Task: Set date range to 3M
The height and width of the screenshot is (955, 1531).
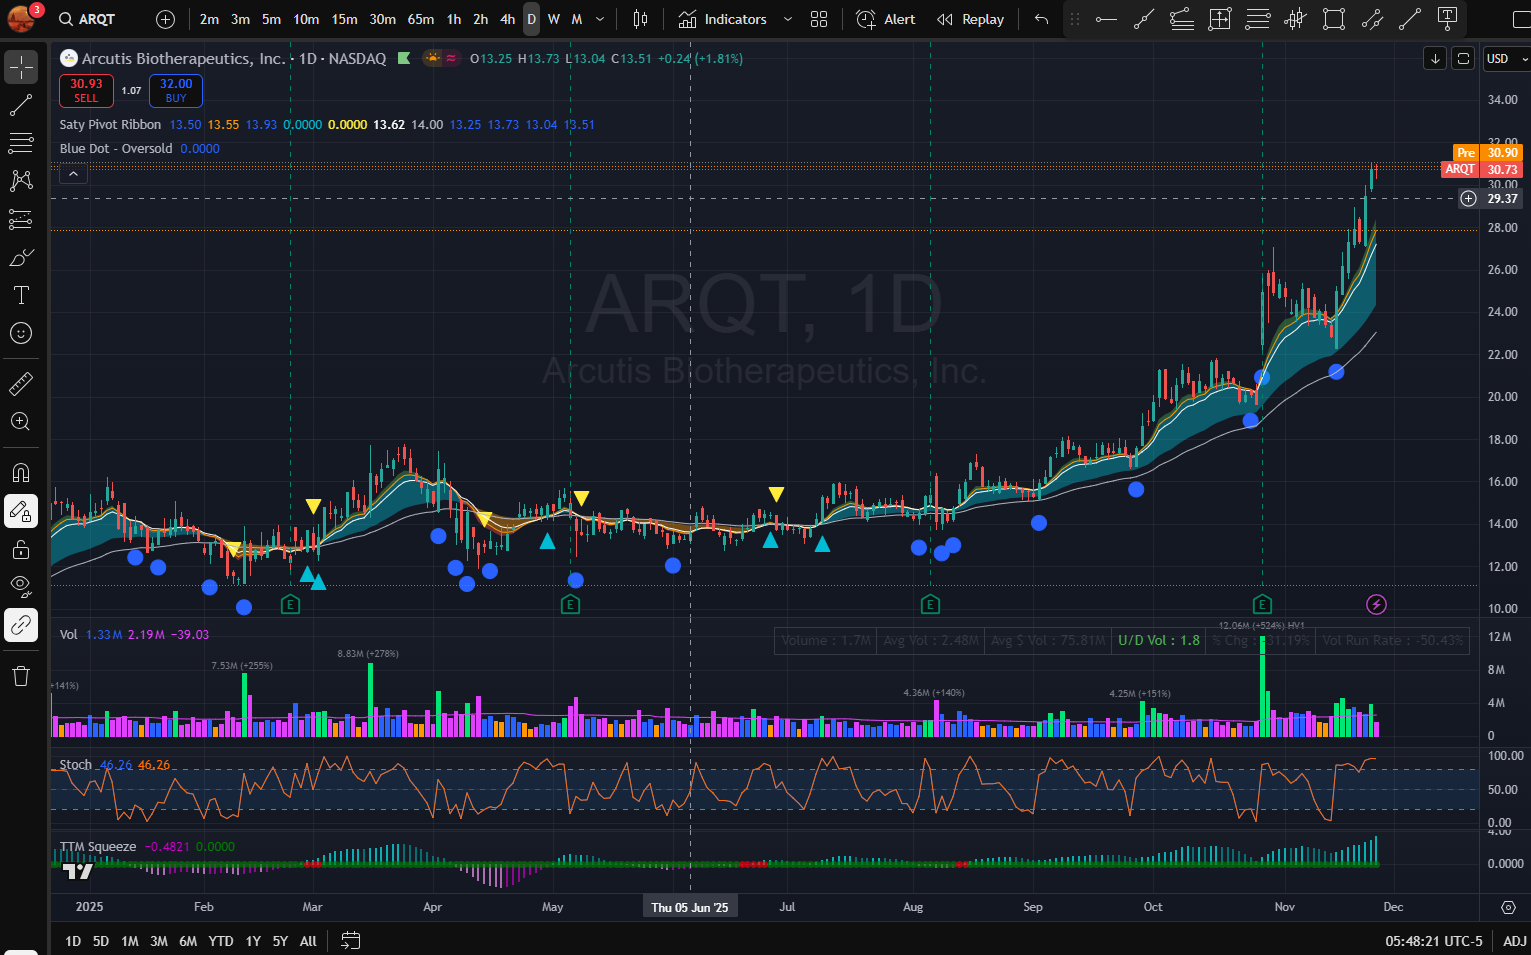Action: point(159,941)
